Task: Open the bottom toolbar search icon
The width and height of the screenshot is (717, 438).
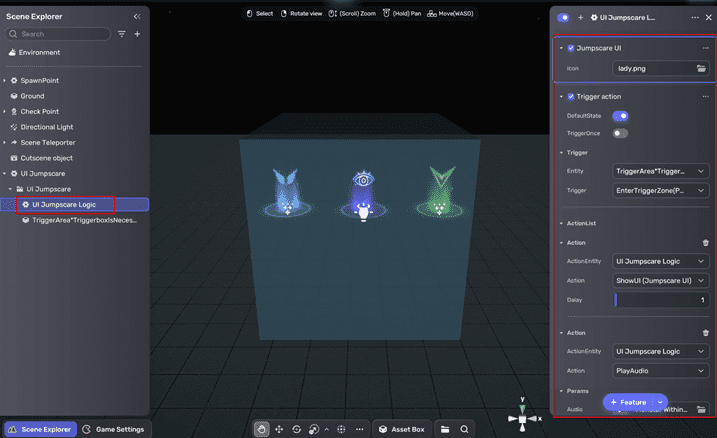Action: point(464,429)
